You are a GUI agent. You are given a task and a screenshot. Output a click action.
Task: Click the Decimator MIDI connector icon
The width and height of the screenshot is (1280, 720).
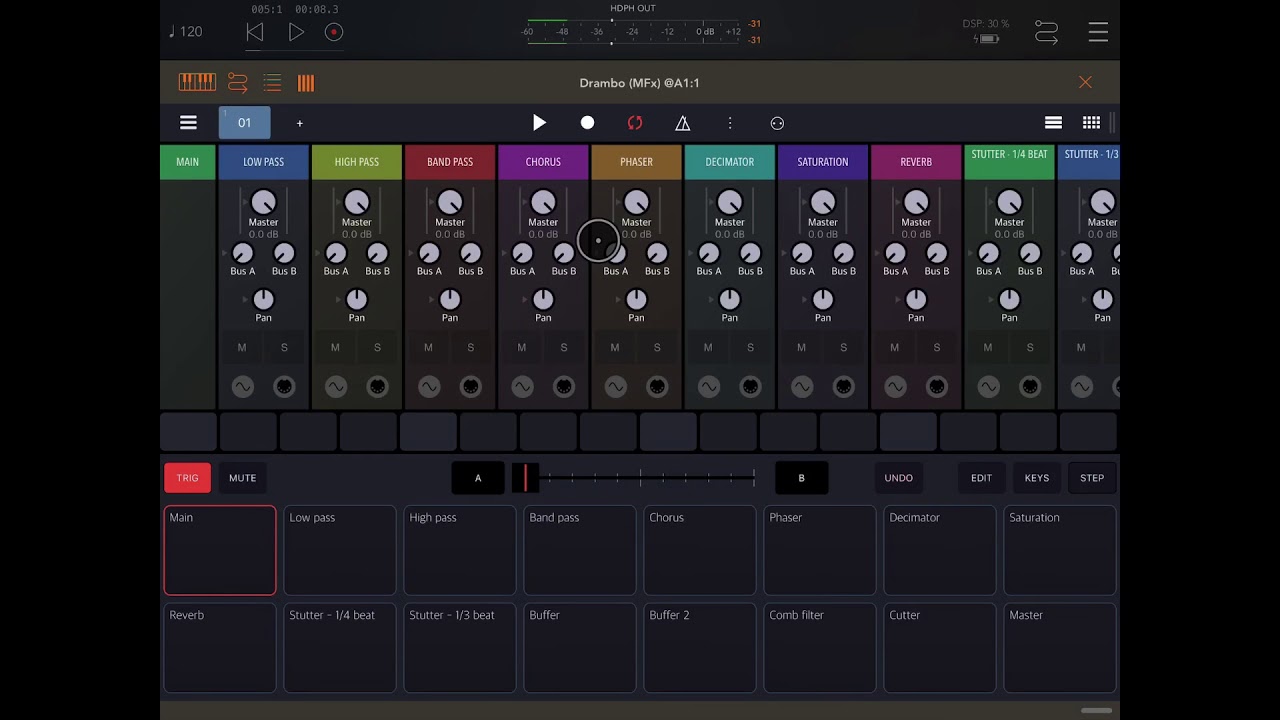coord(750,387)
